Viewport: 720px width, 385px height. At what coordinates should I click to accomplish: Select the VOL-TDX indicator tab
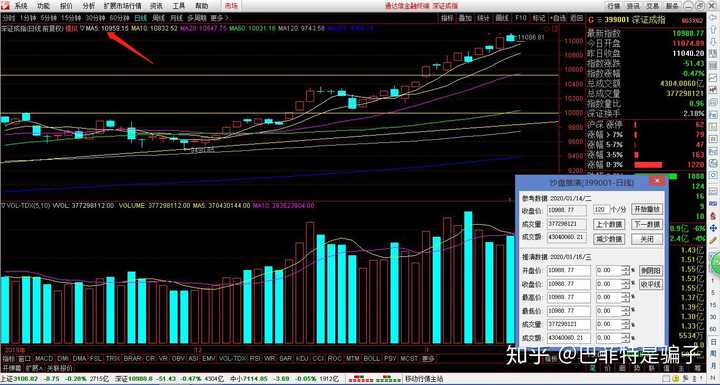tap(232, 358)
